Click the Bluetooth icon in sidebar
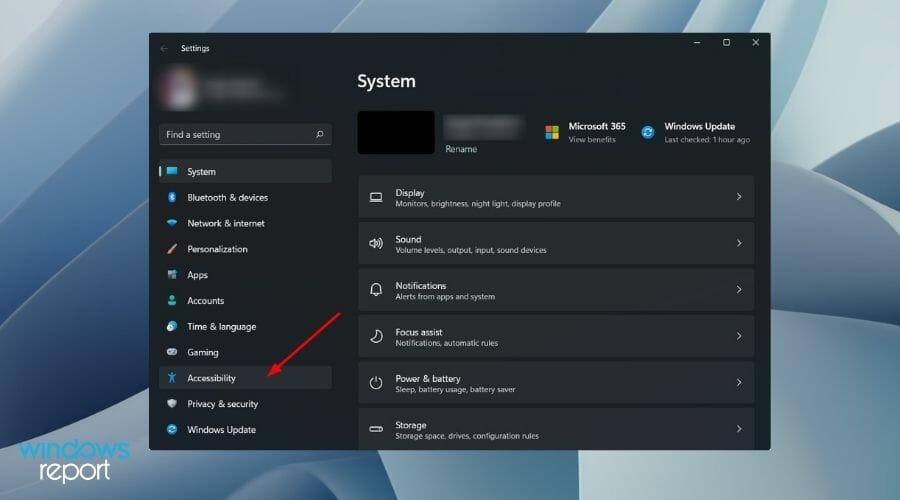 [172, 197]
